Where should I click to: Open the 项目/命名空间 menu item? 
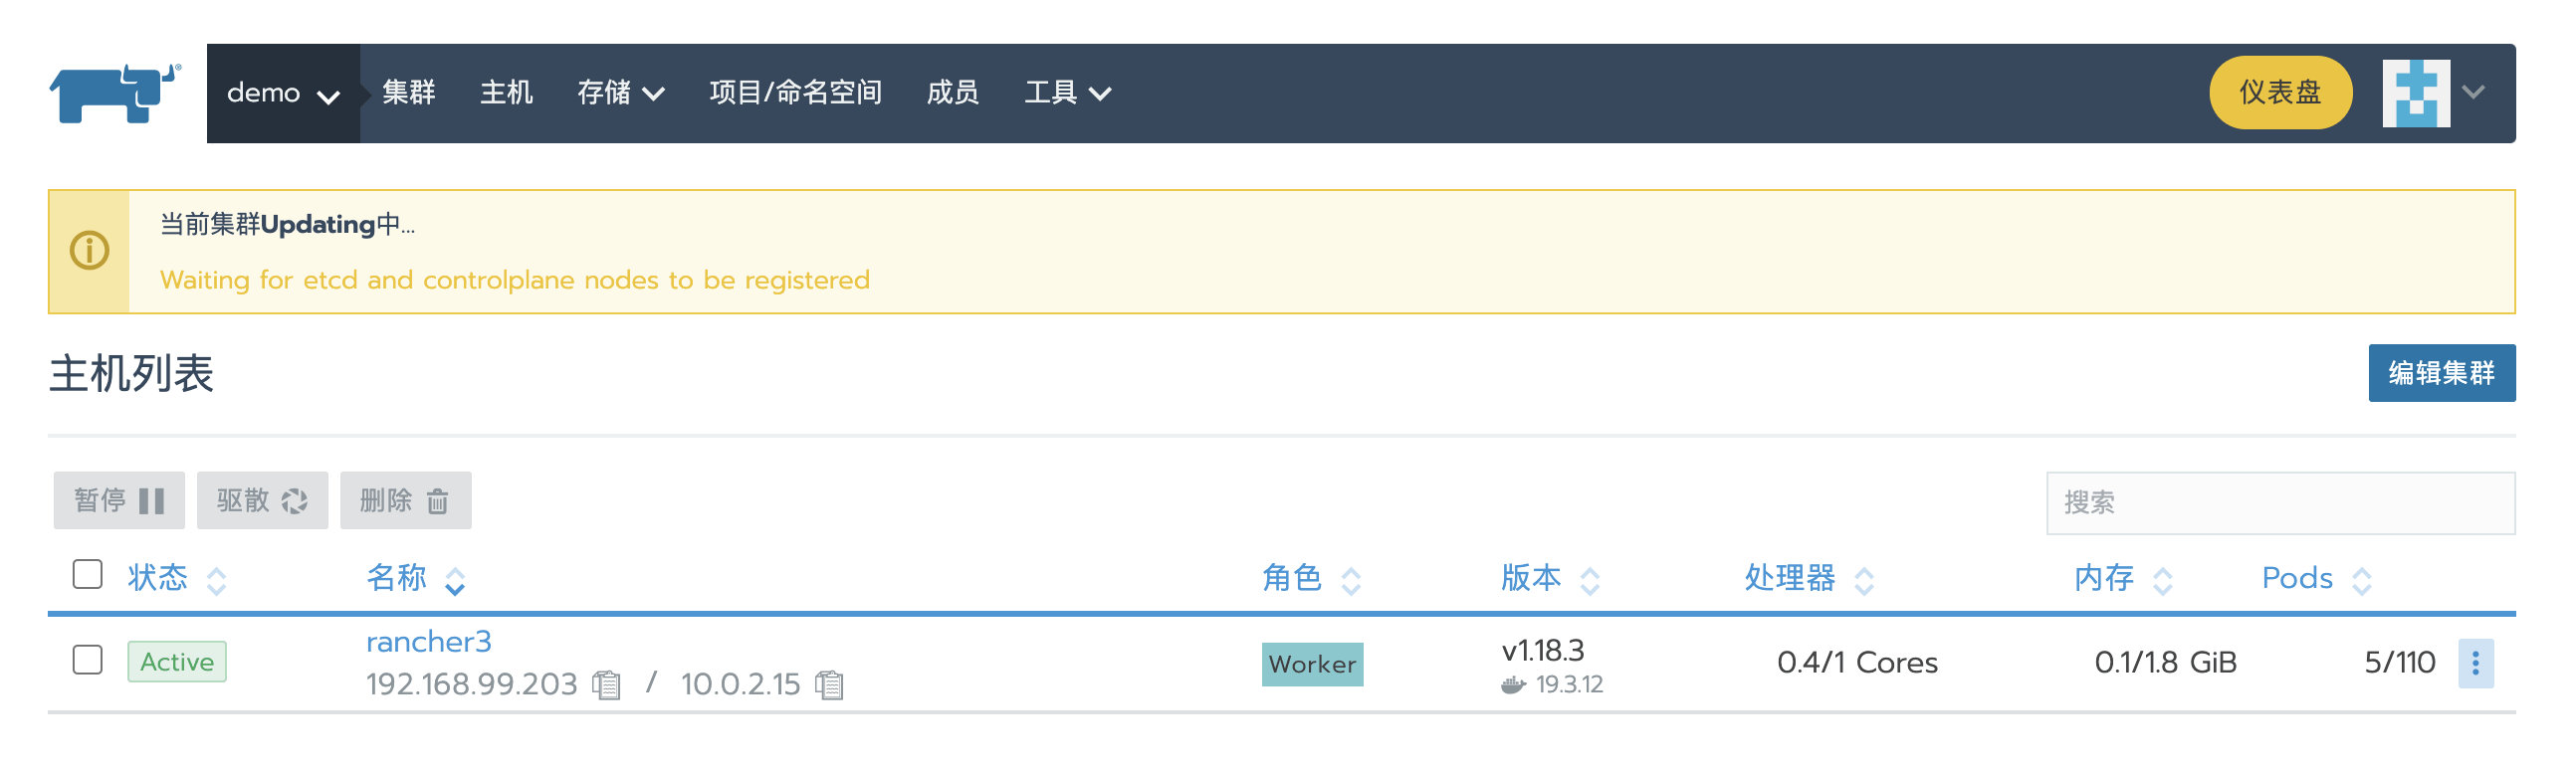[x=795, y=94]
